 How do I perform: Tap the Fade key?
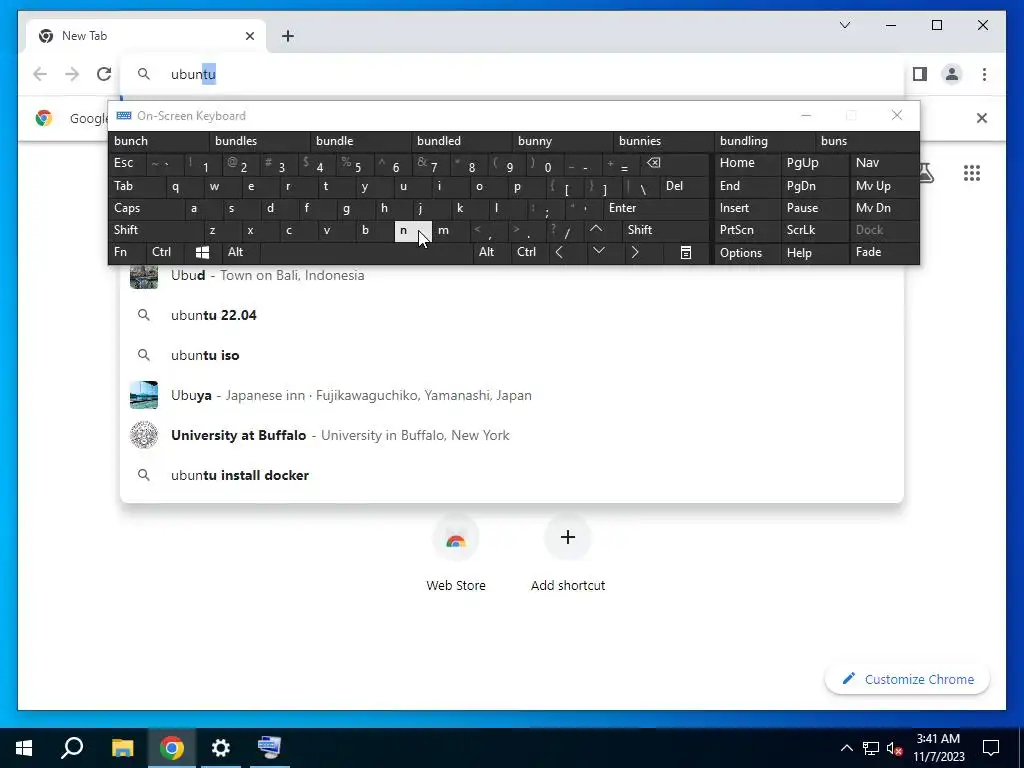tap(884, 252)
